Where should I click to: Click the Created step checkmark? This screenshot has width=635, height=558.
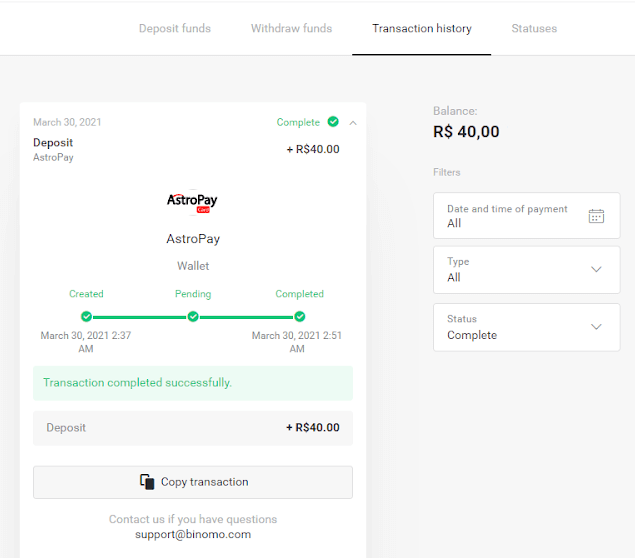coord(86,317)
